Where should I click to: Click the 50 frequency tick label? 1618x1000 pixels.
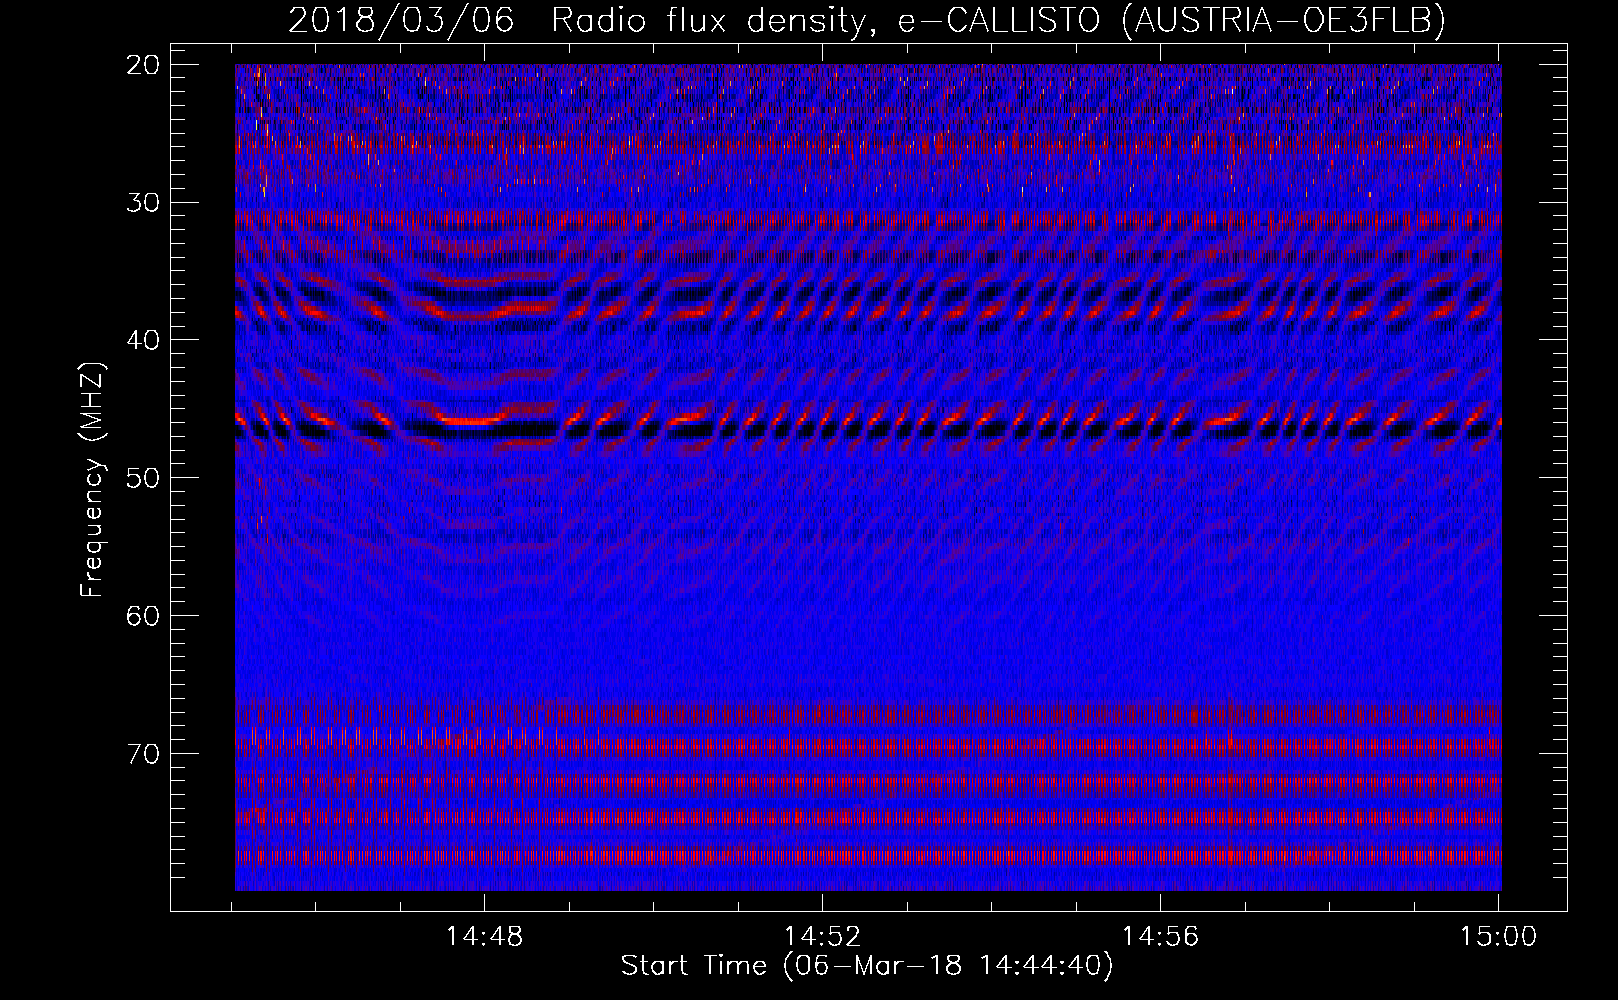(x=144, y=477)
